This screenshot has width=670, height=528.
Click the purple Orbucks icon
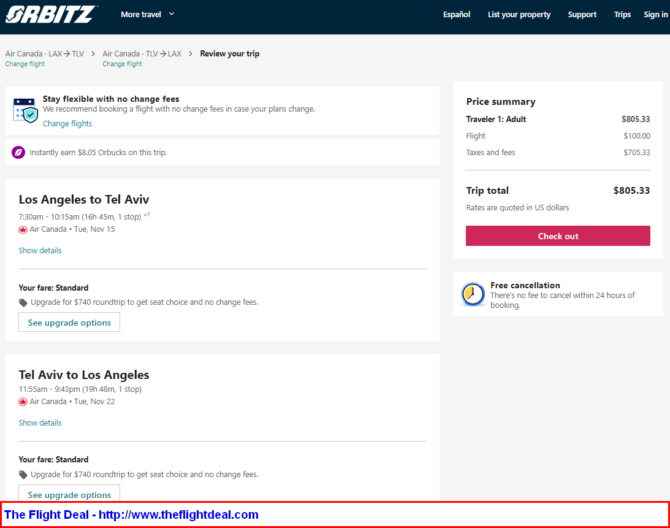(18, 153)
